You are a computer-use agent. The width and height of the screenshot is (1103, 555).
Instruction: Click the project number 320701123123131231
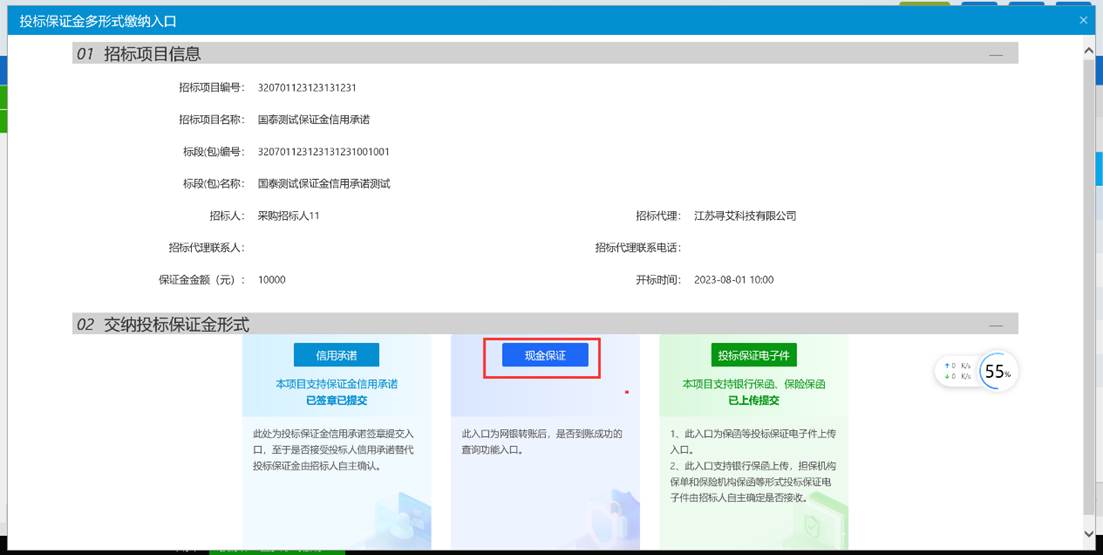307,88
